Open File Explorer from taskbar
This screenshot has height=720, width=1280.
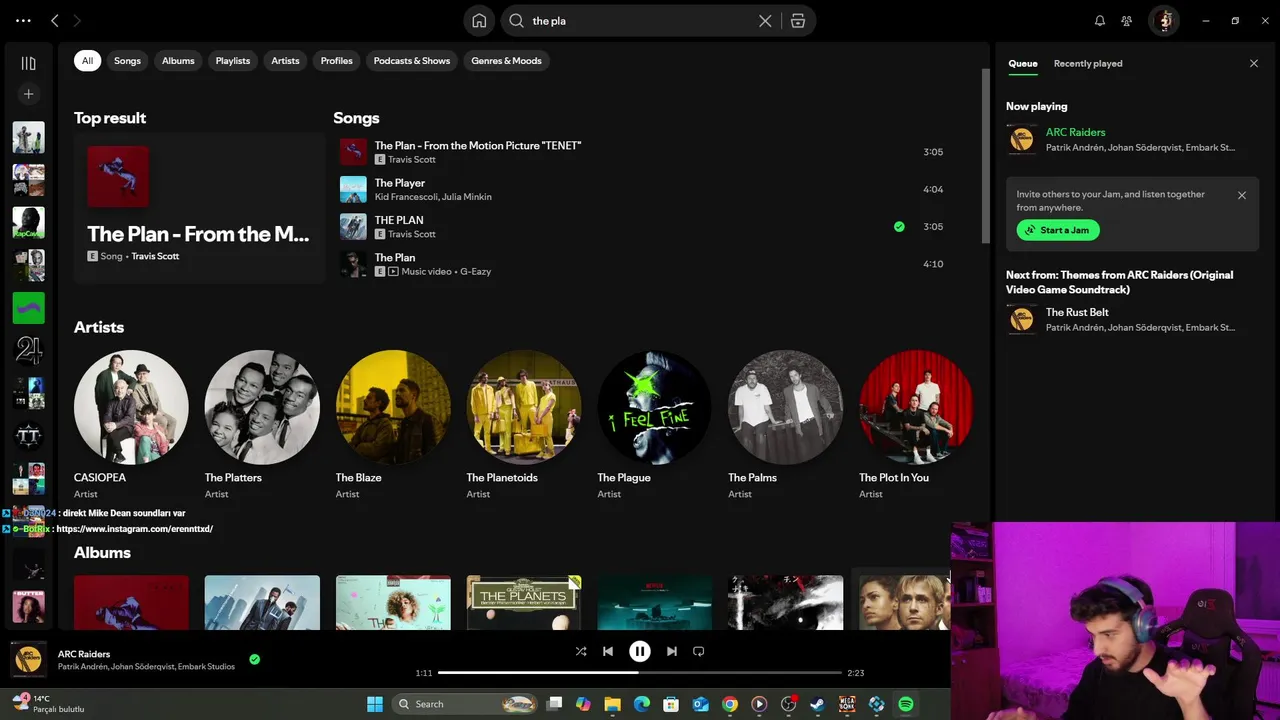coord(613,704)
